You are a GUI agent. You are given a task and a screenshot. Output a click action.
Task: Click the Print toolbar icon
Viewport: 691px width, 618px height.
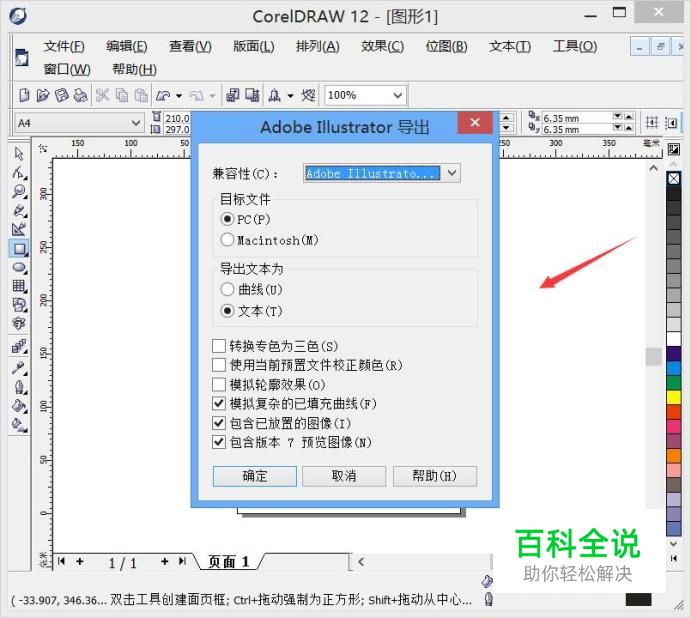80,95
